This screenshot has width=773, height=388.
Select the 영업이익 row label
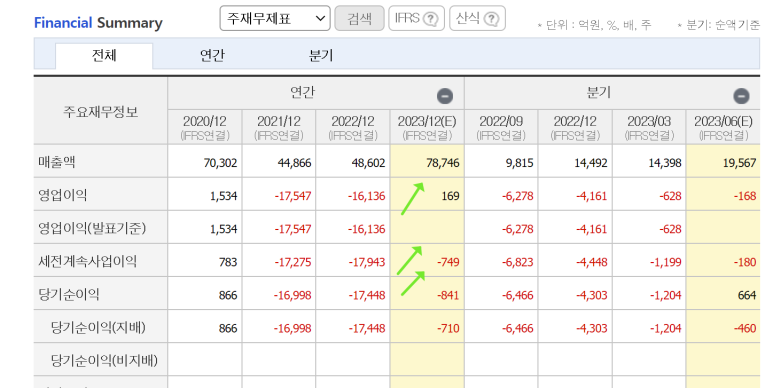[x=63, y=195]
